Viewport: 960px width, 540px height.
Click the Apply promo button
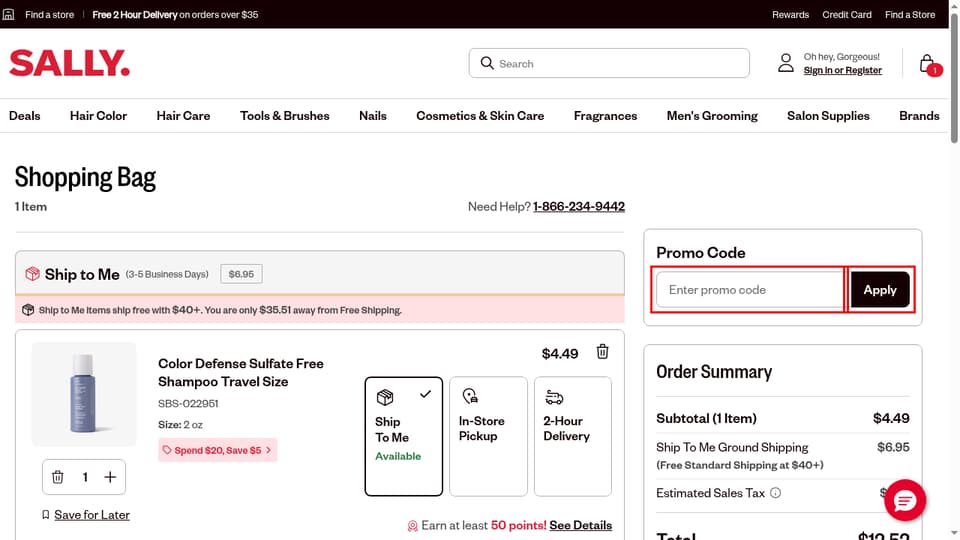click(x=880, y=290)
